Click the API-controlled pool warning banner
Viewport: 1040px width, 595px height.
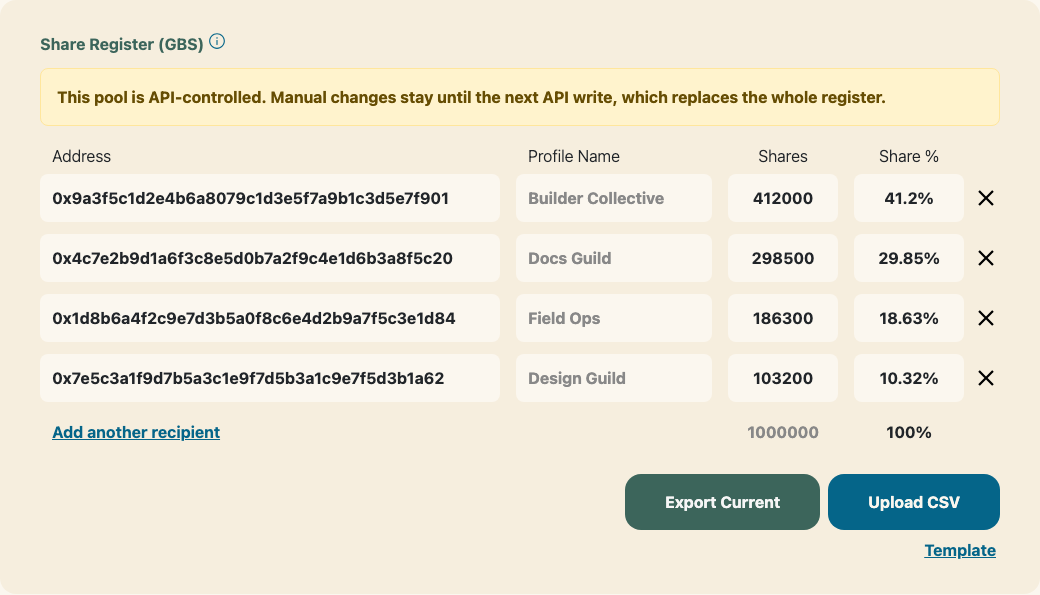(519, 97)
